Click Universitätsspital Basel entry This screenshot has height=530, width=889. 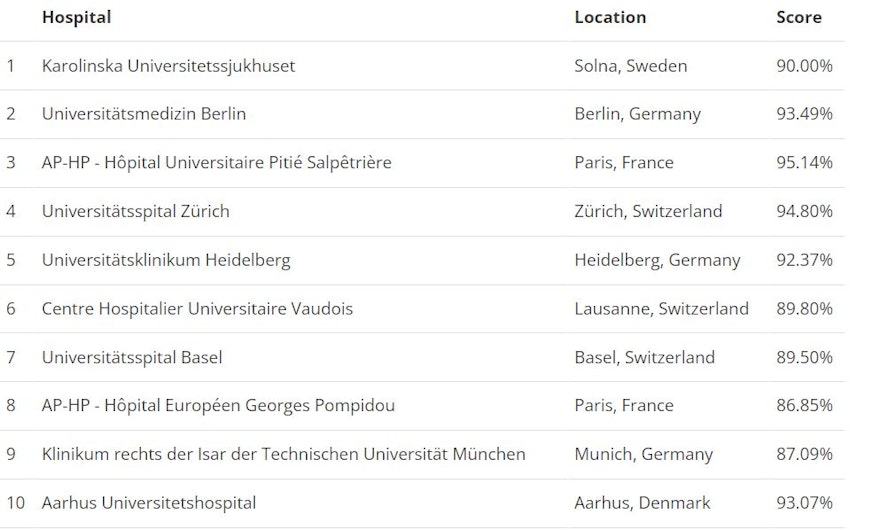pyautogui.click(x=132, y=358)
